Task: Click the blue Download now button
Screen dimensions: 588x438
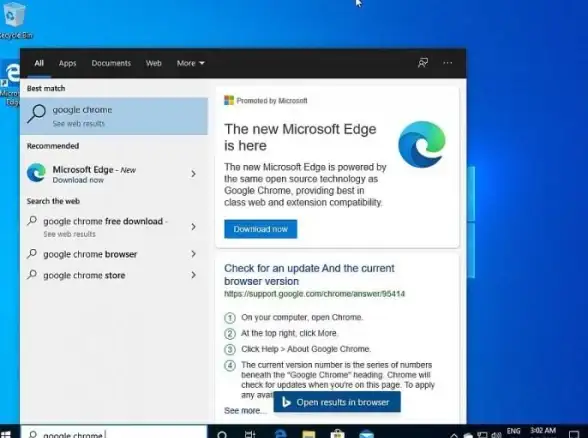Action: (x=261, y=229)
